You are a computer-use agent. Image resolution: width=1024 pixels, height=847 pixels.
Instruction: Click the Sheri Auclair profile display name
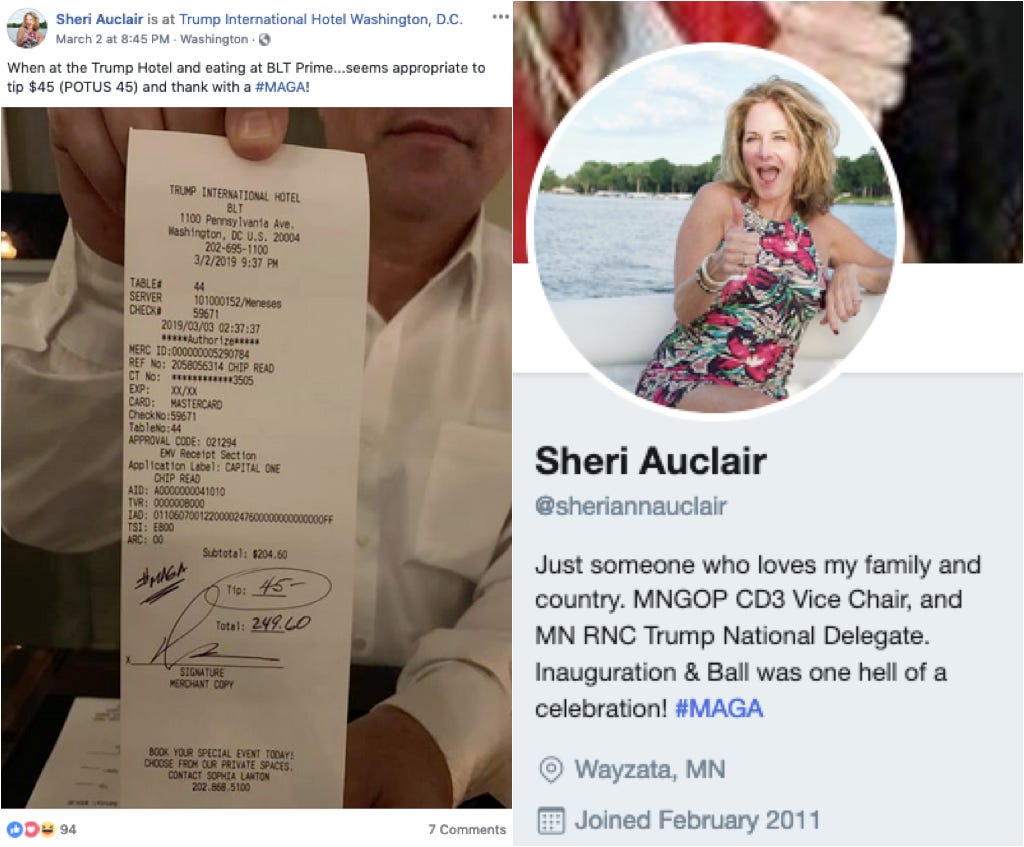(x=650, y=461)
